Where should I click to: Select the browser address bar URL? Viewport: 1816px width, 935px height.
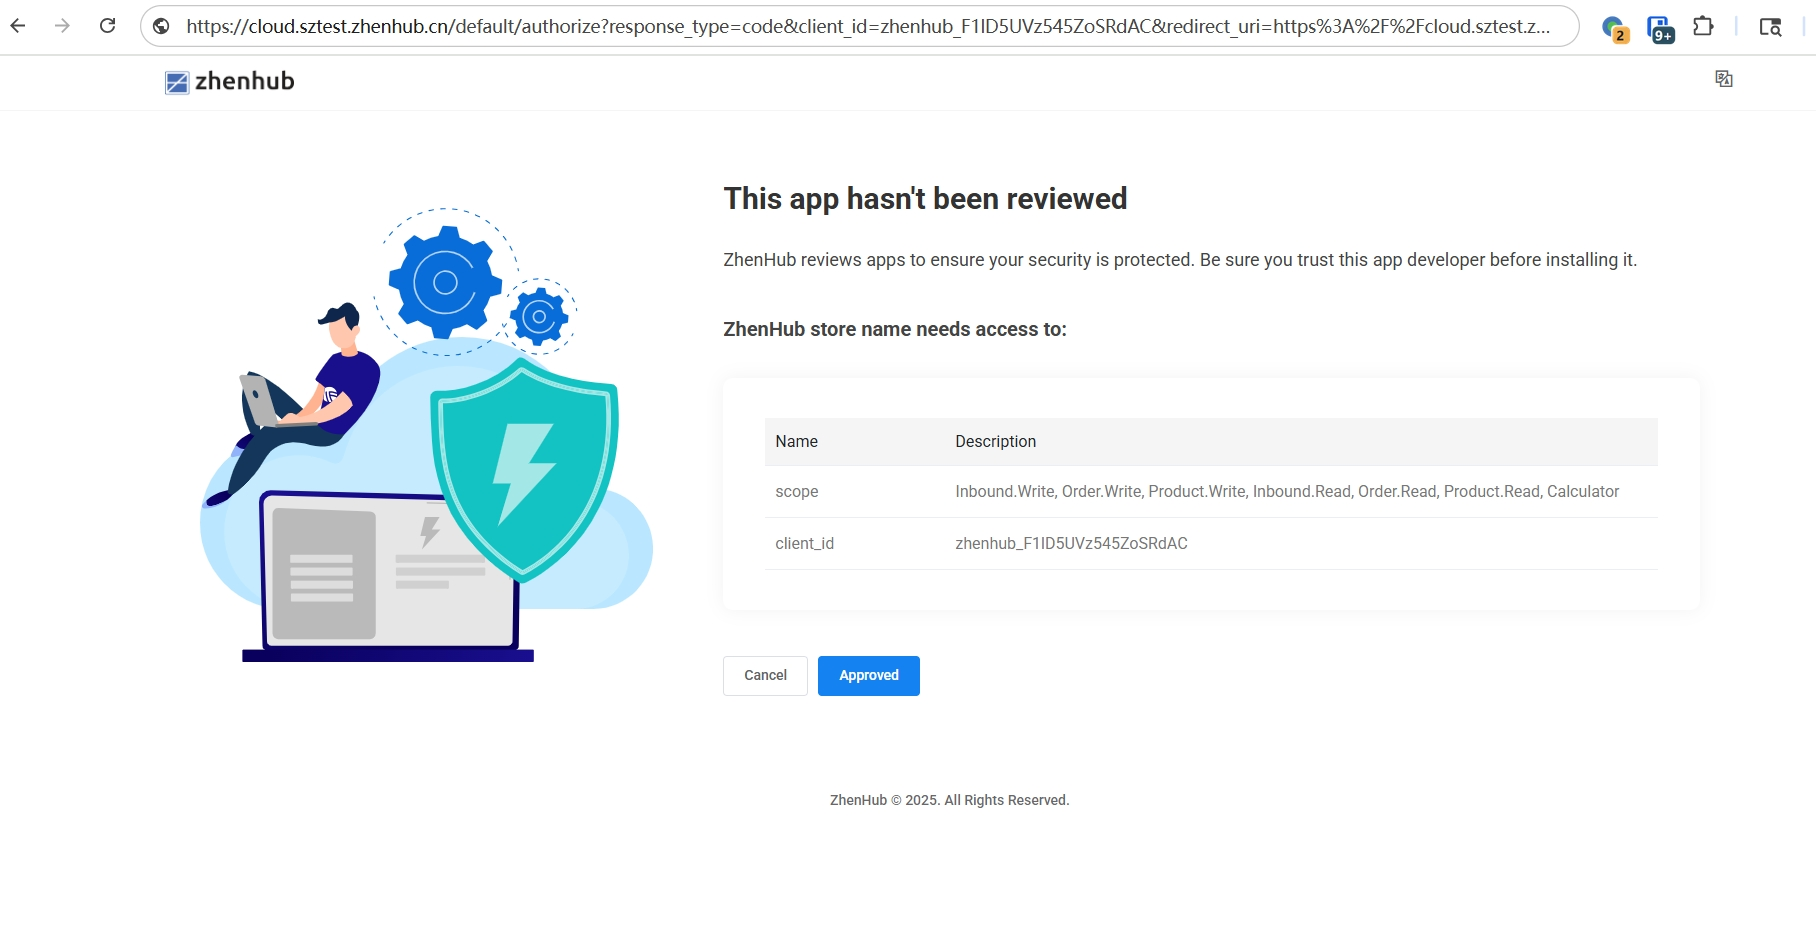(860, 27)
